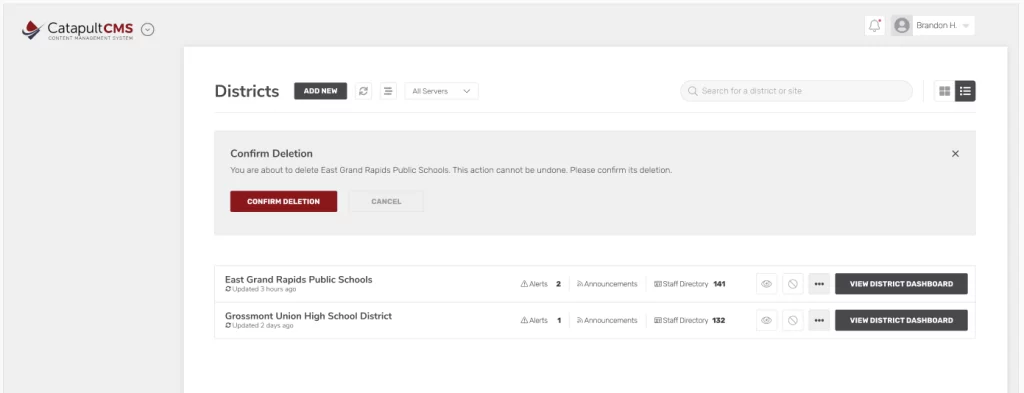Open more options for East Grand Rapids
This screenshot has width=1024, height=393.
819,284
